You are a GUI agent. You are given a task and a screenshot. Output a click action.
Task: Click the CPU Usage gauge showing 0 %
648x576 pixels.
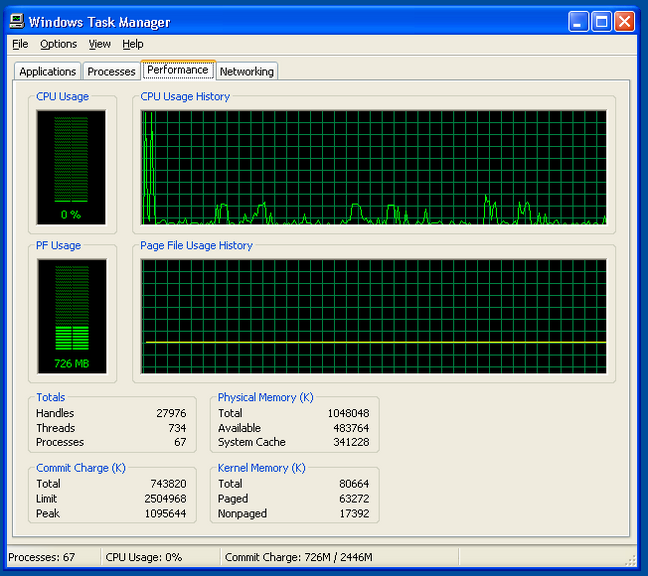click(x=70, y=166)
